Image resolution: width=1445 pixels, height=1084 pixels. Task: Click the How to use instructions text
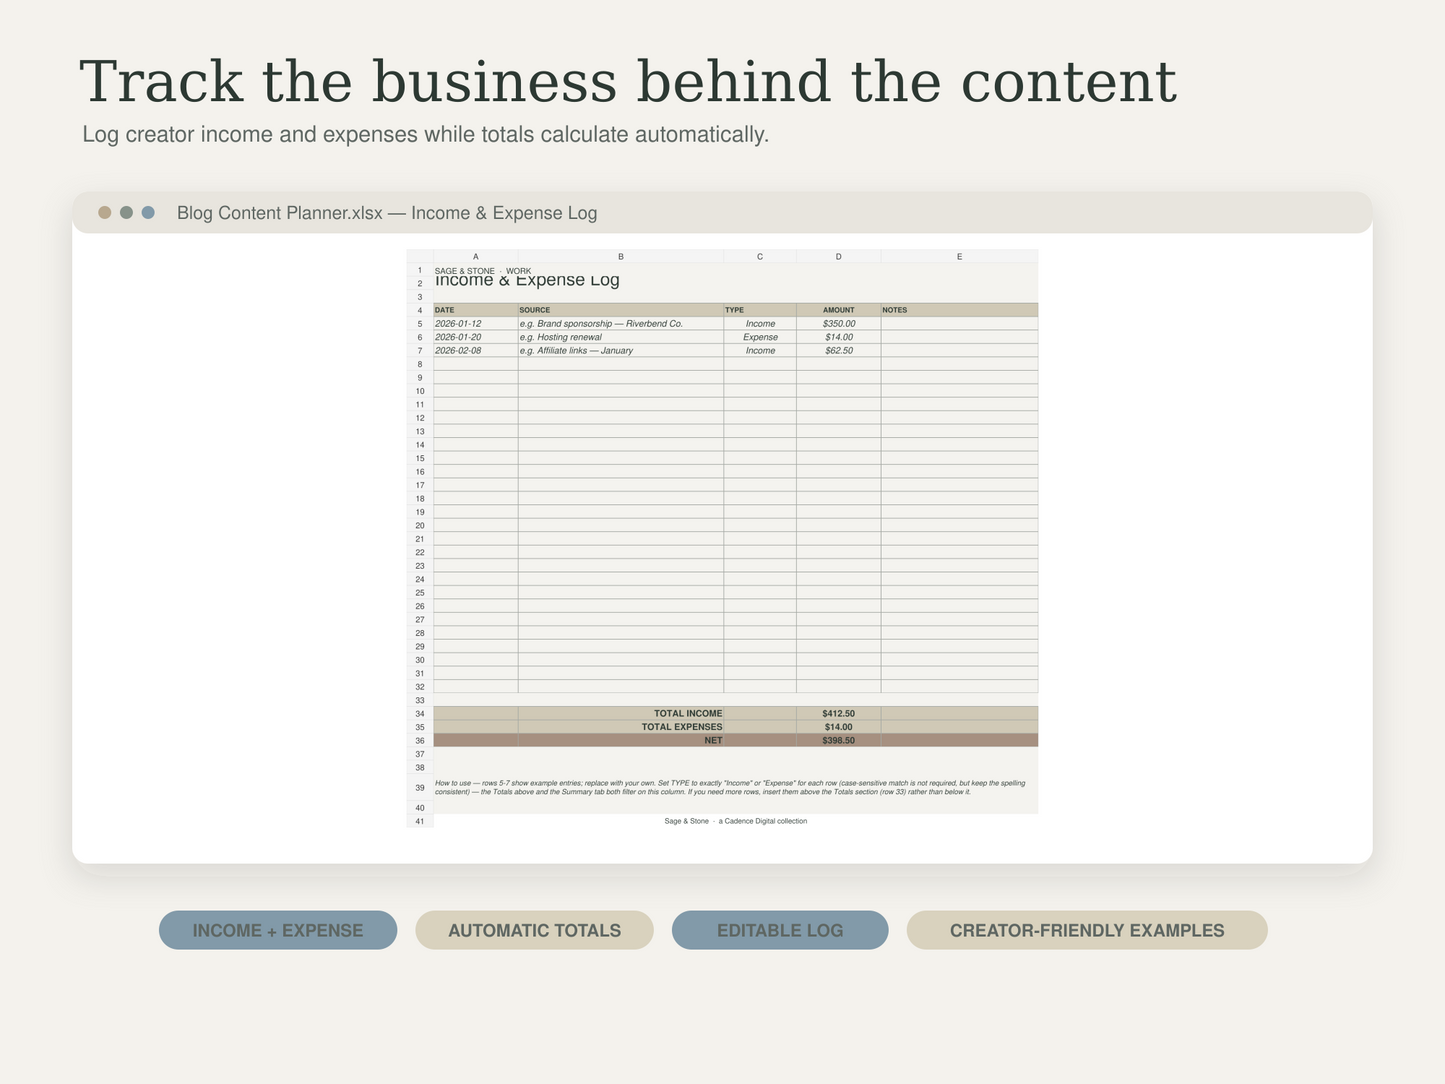[x=731, y=788]
